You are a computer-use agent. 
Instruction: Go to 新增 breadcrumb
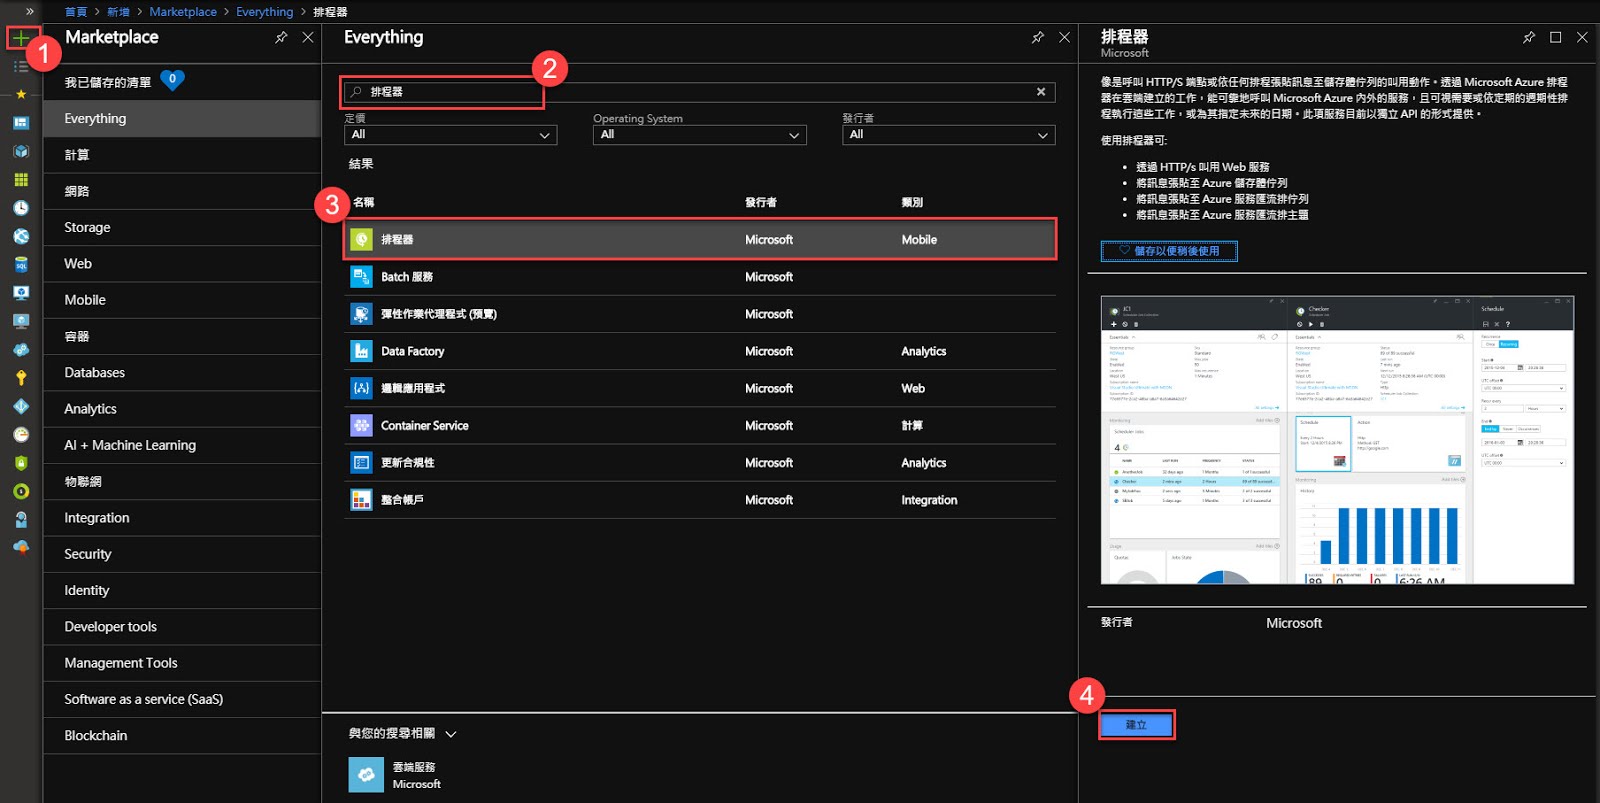click(118, 12)
